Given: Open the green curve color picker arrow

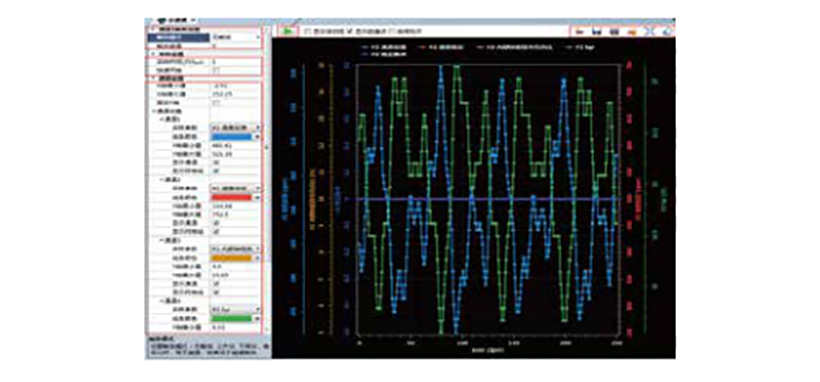Looking at the screenshot, I should coord(258,318).
